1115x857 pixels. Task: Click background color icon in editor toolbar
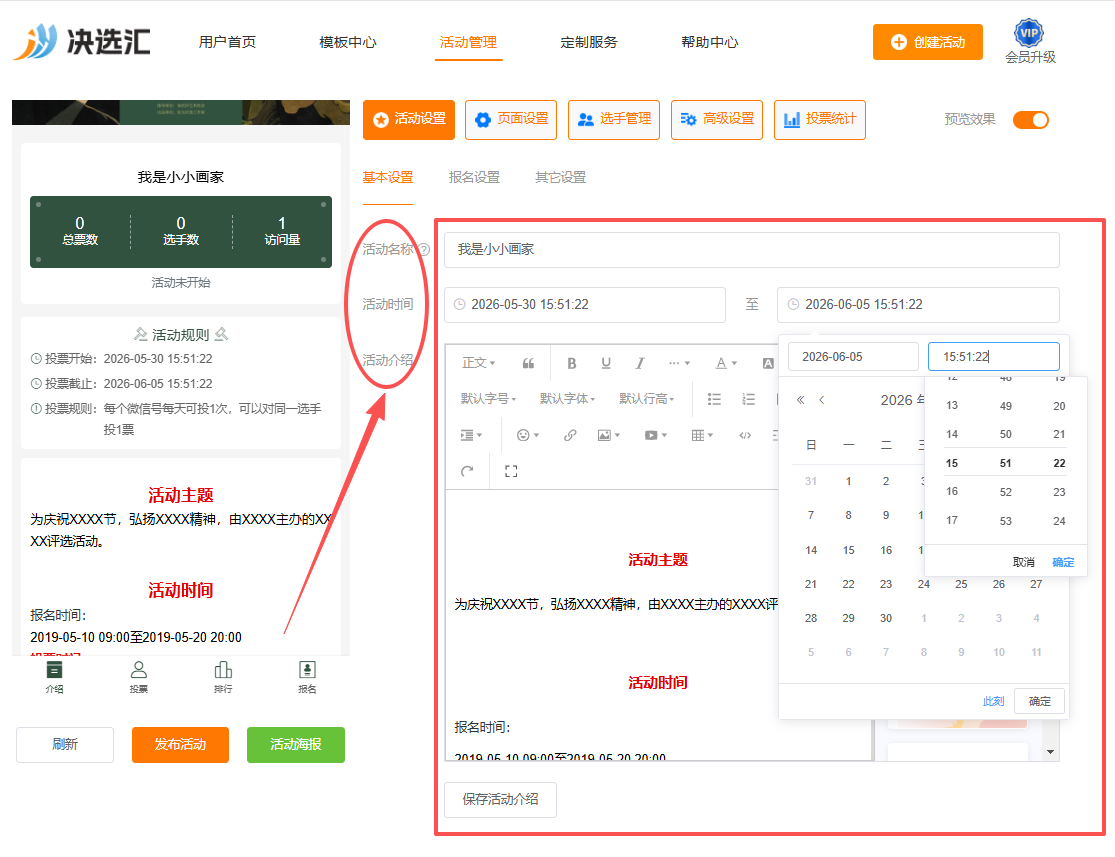[x=768, y=363]
